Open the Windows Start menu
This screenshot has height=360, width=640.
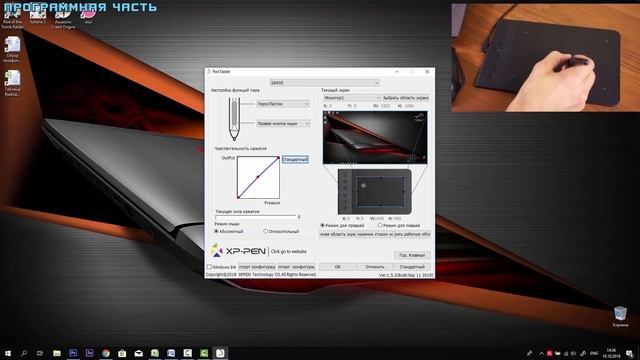[8, 353]
